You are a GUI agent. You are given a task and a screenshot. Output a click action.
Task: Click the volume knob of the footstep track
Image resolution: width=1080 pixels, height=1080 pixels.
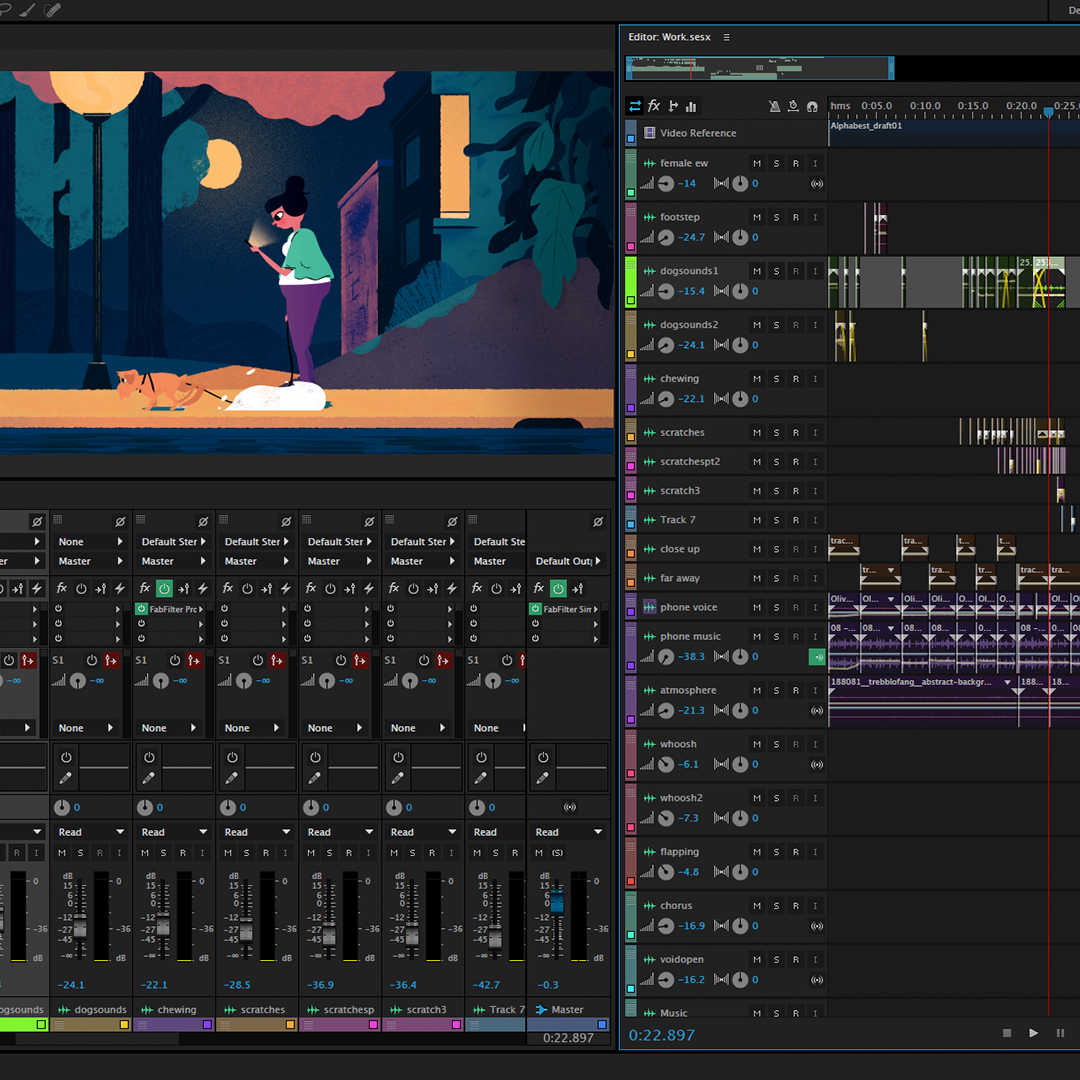(665, 238)
